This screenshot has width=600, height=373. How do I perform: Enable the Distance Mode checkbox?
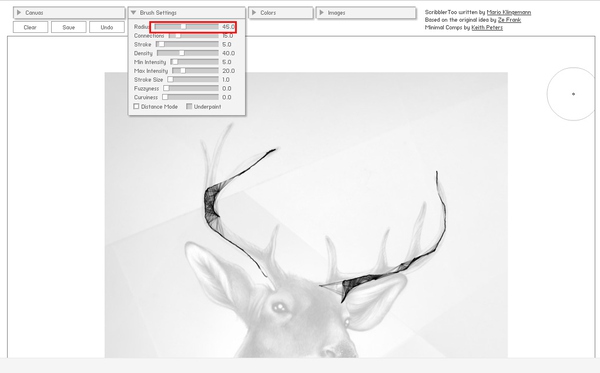136,106
